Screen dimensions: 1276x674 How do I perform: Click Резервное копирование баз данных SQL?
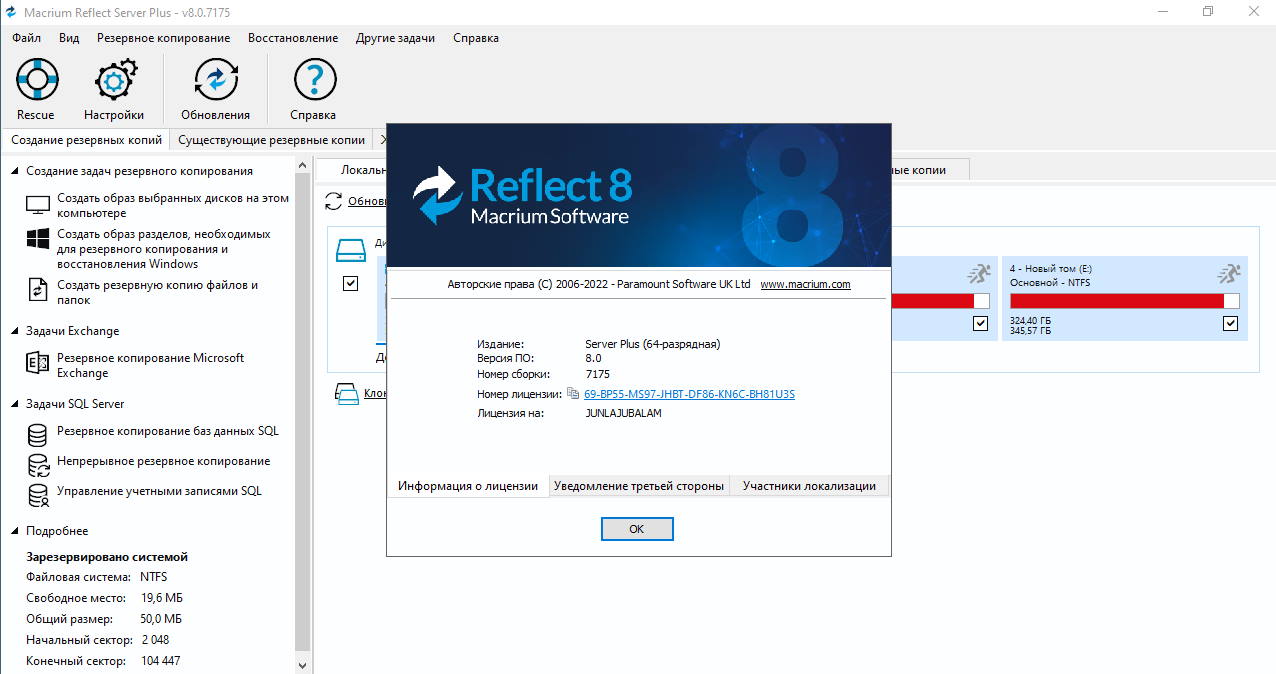pyautogui.click(x=168, y=431)
